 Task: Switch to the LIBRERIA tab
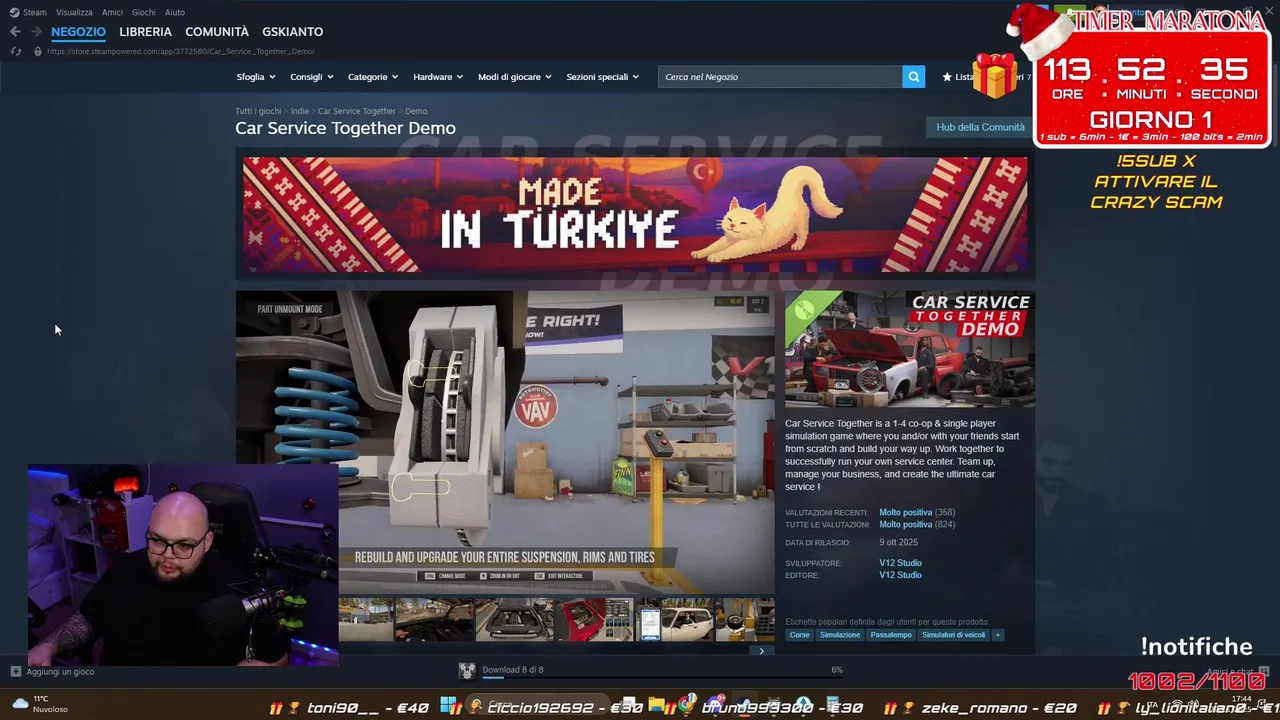pos(145,32)
